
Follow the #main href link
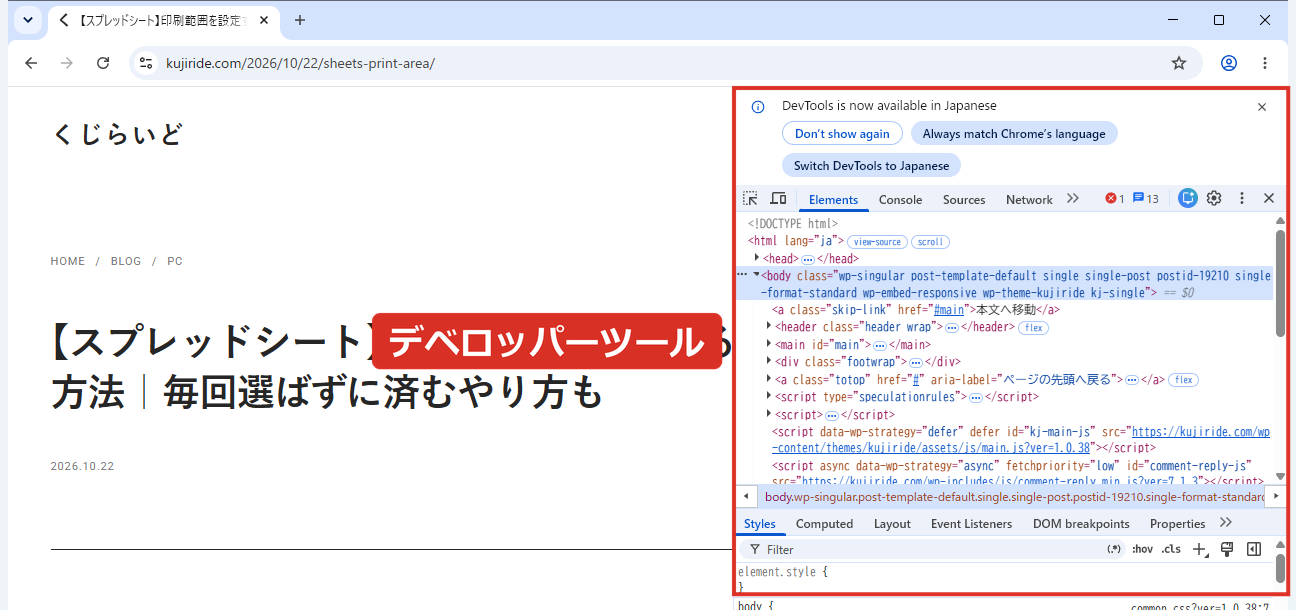[948, 310]
